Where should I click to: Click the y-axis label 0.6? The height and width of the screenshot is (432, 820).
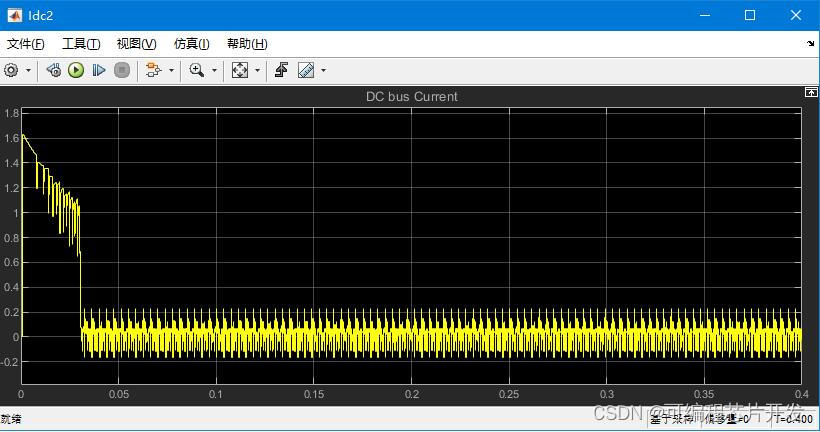[12, 263]
